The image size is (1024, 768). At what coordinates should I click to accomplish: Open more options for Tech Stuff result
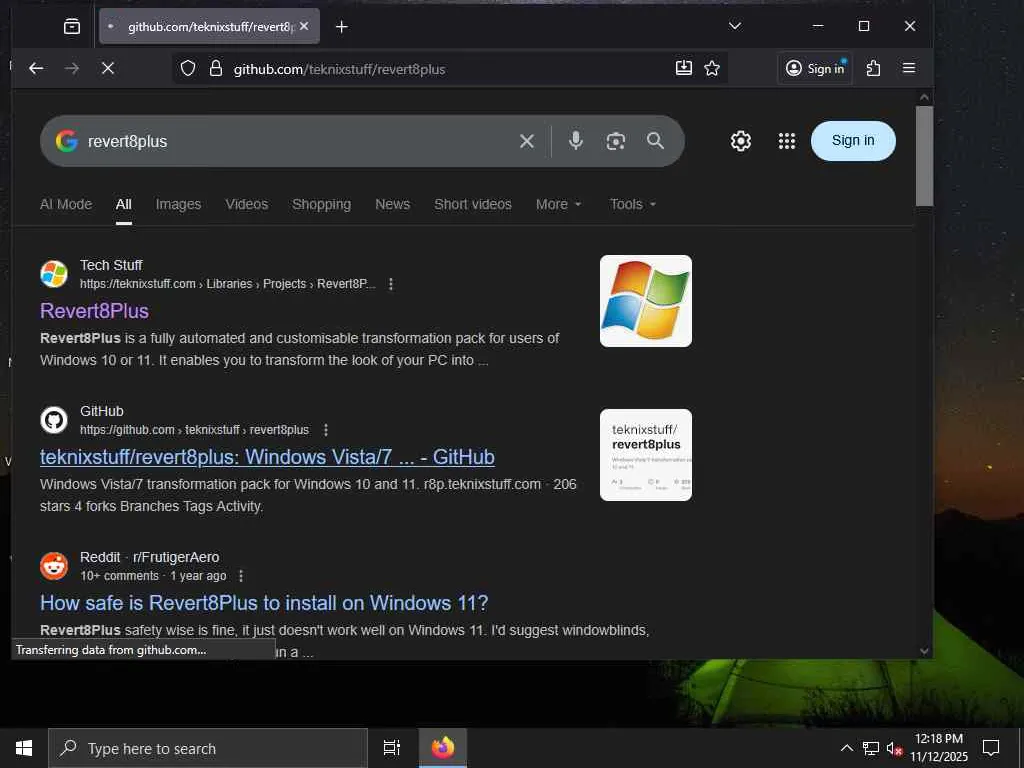coord(391,284)
